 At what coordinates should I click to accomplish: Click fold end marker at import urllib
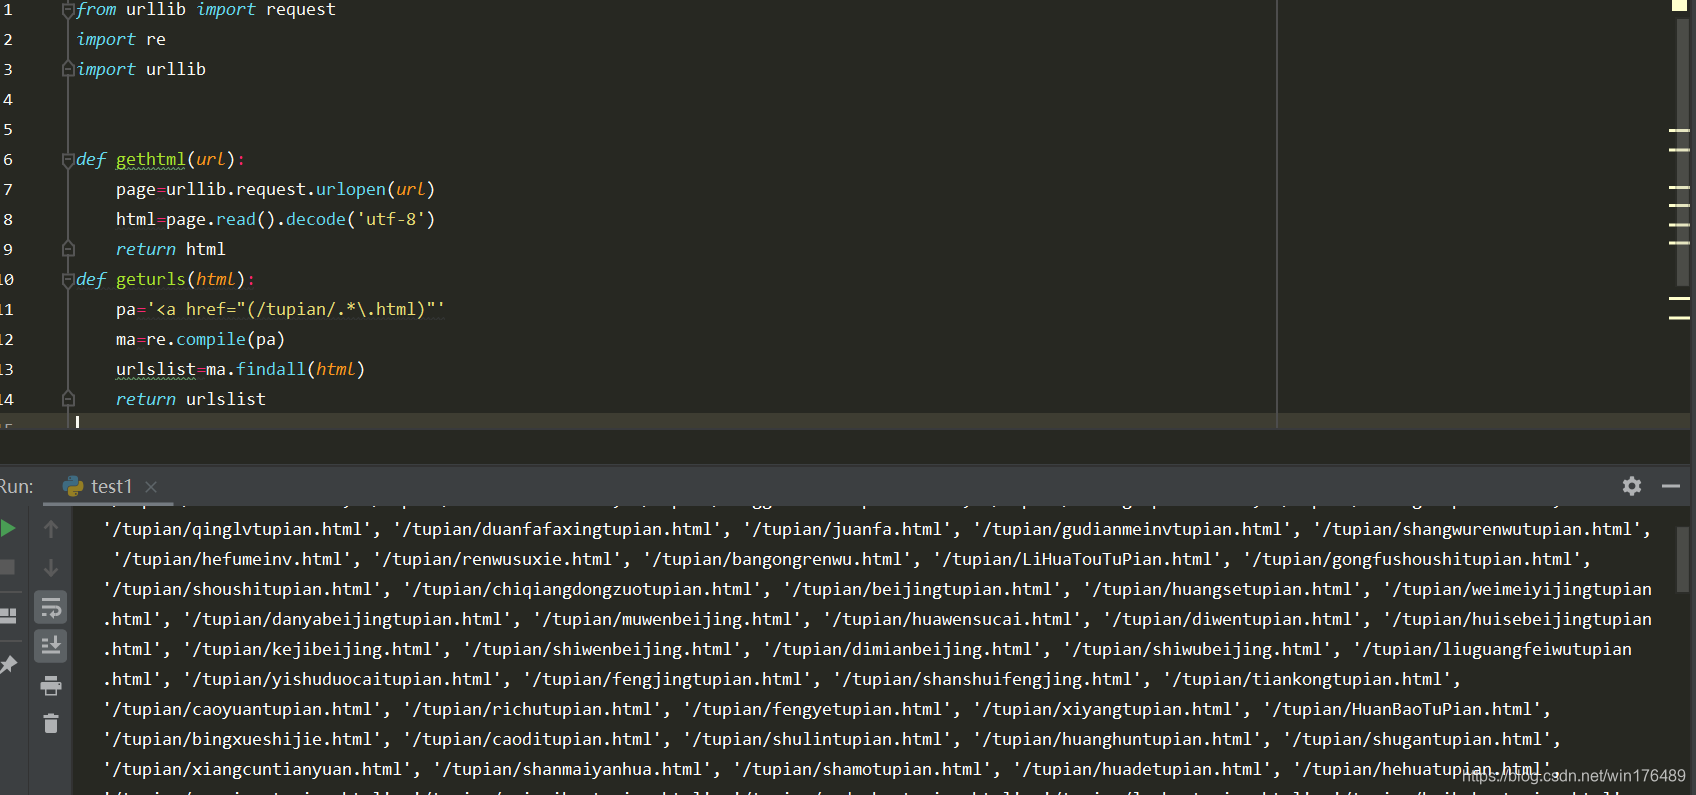tap(68, 69)
